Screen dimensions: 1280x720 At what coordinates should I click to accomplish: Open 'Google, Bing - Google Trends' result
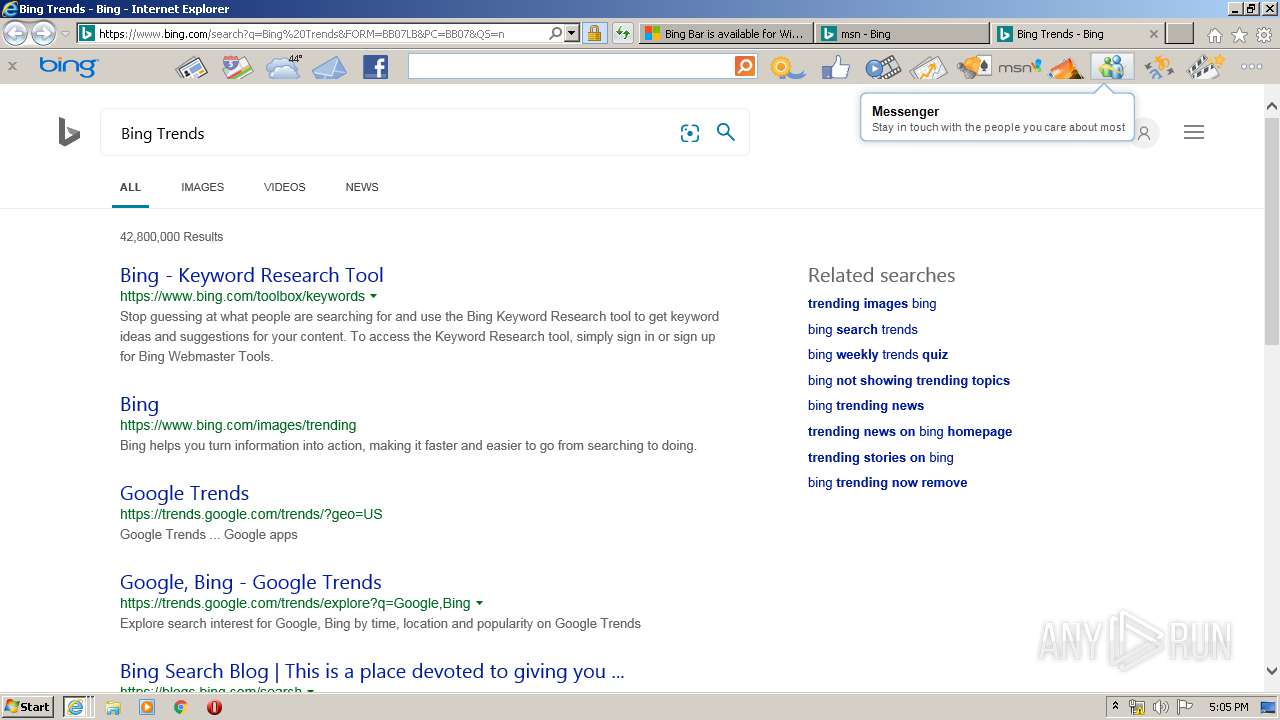click(x=250, y=582)
